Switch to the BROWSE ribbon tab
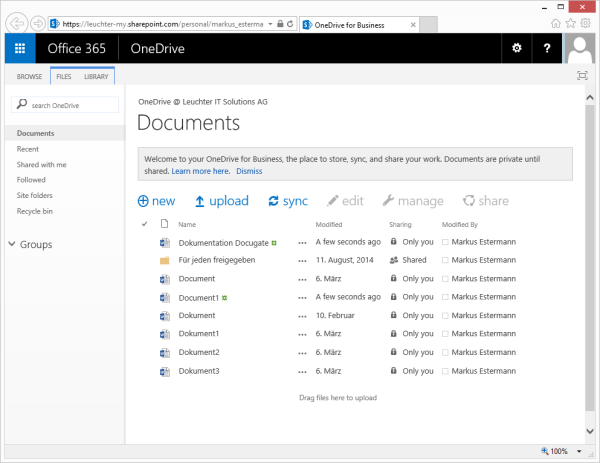600x463 pixels. pyautogui.click(x=29, y=77)
